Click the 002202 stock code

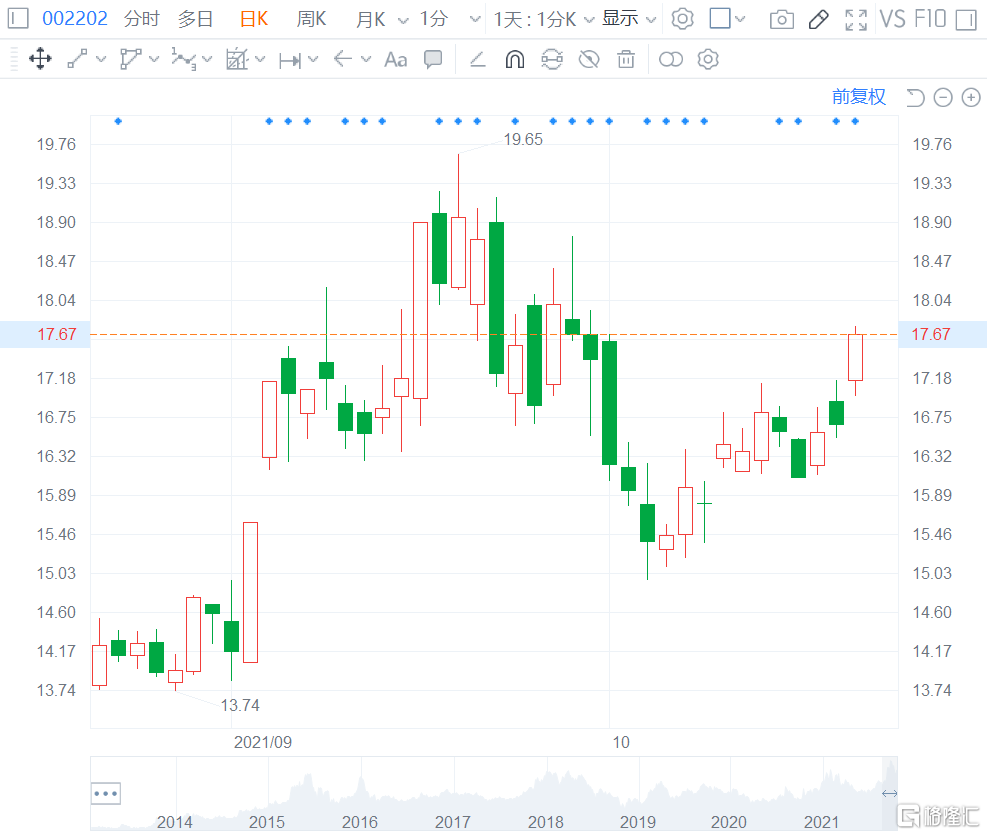(x=75, y=19)
